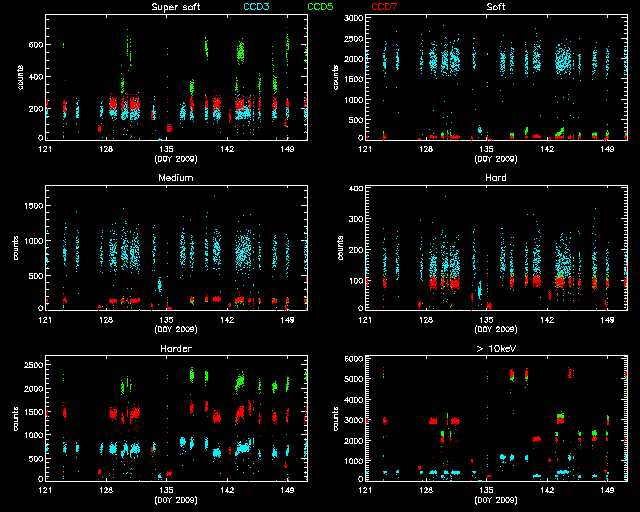Click the DOY 2009 label under Super soft plot
640x512 pixels.
[175, 158]
